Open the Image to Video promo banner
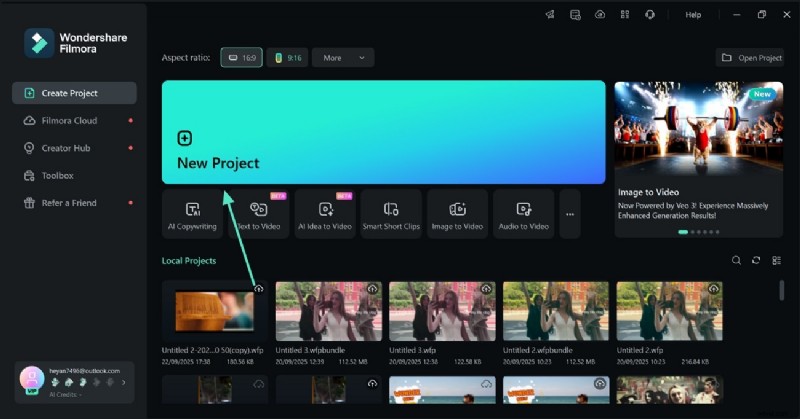The width and height of the screenshot is (800, 419). tap(698, 159)
